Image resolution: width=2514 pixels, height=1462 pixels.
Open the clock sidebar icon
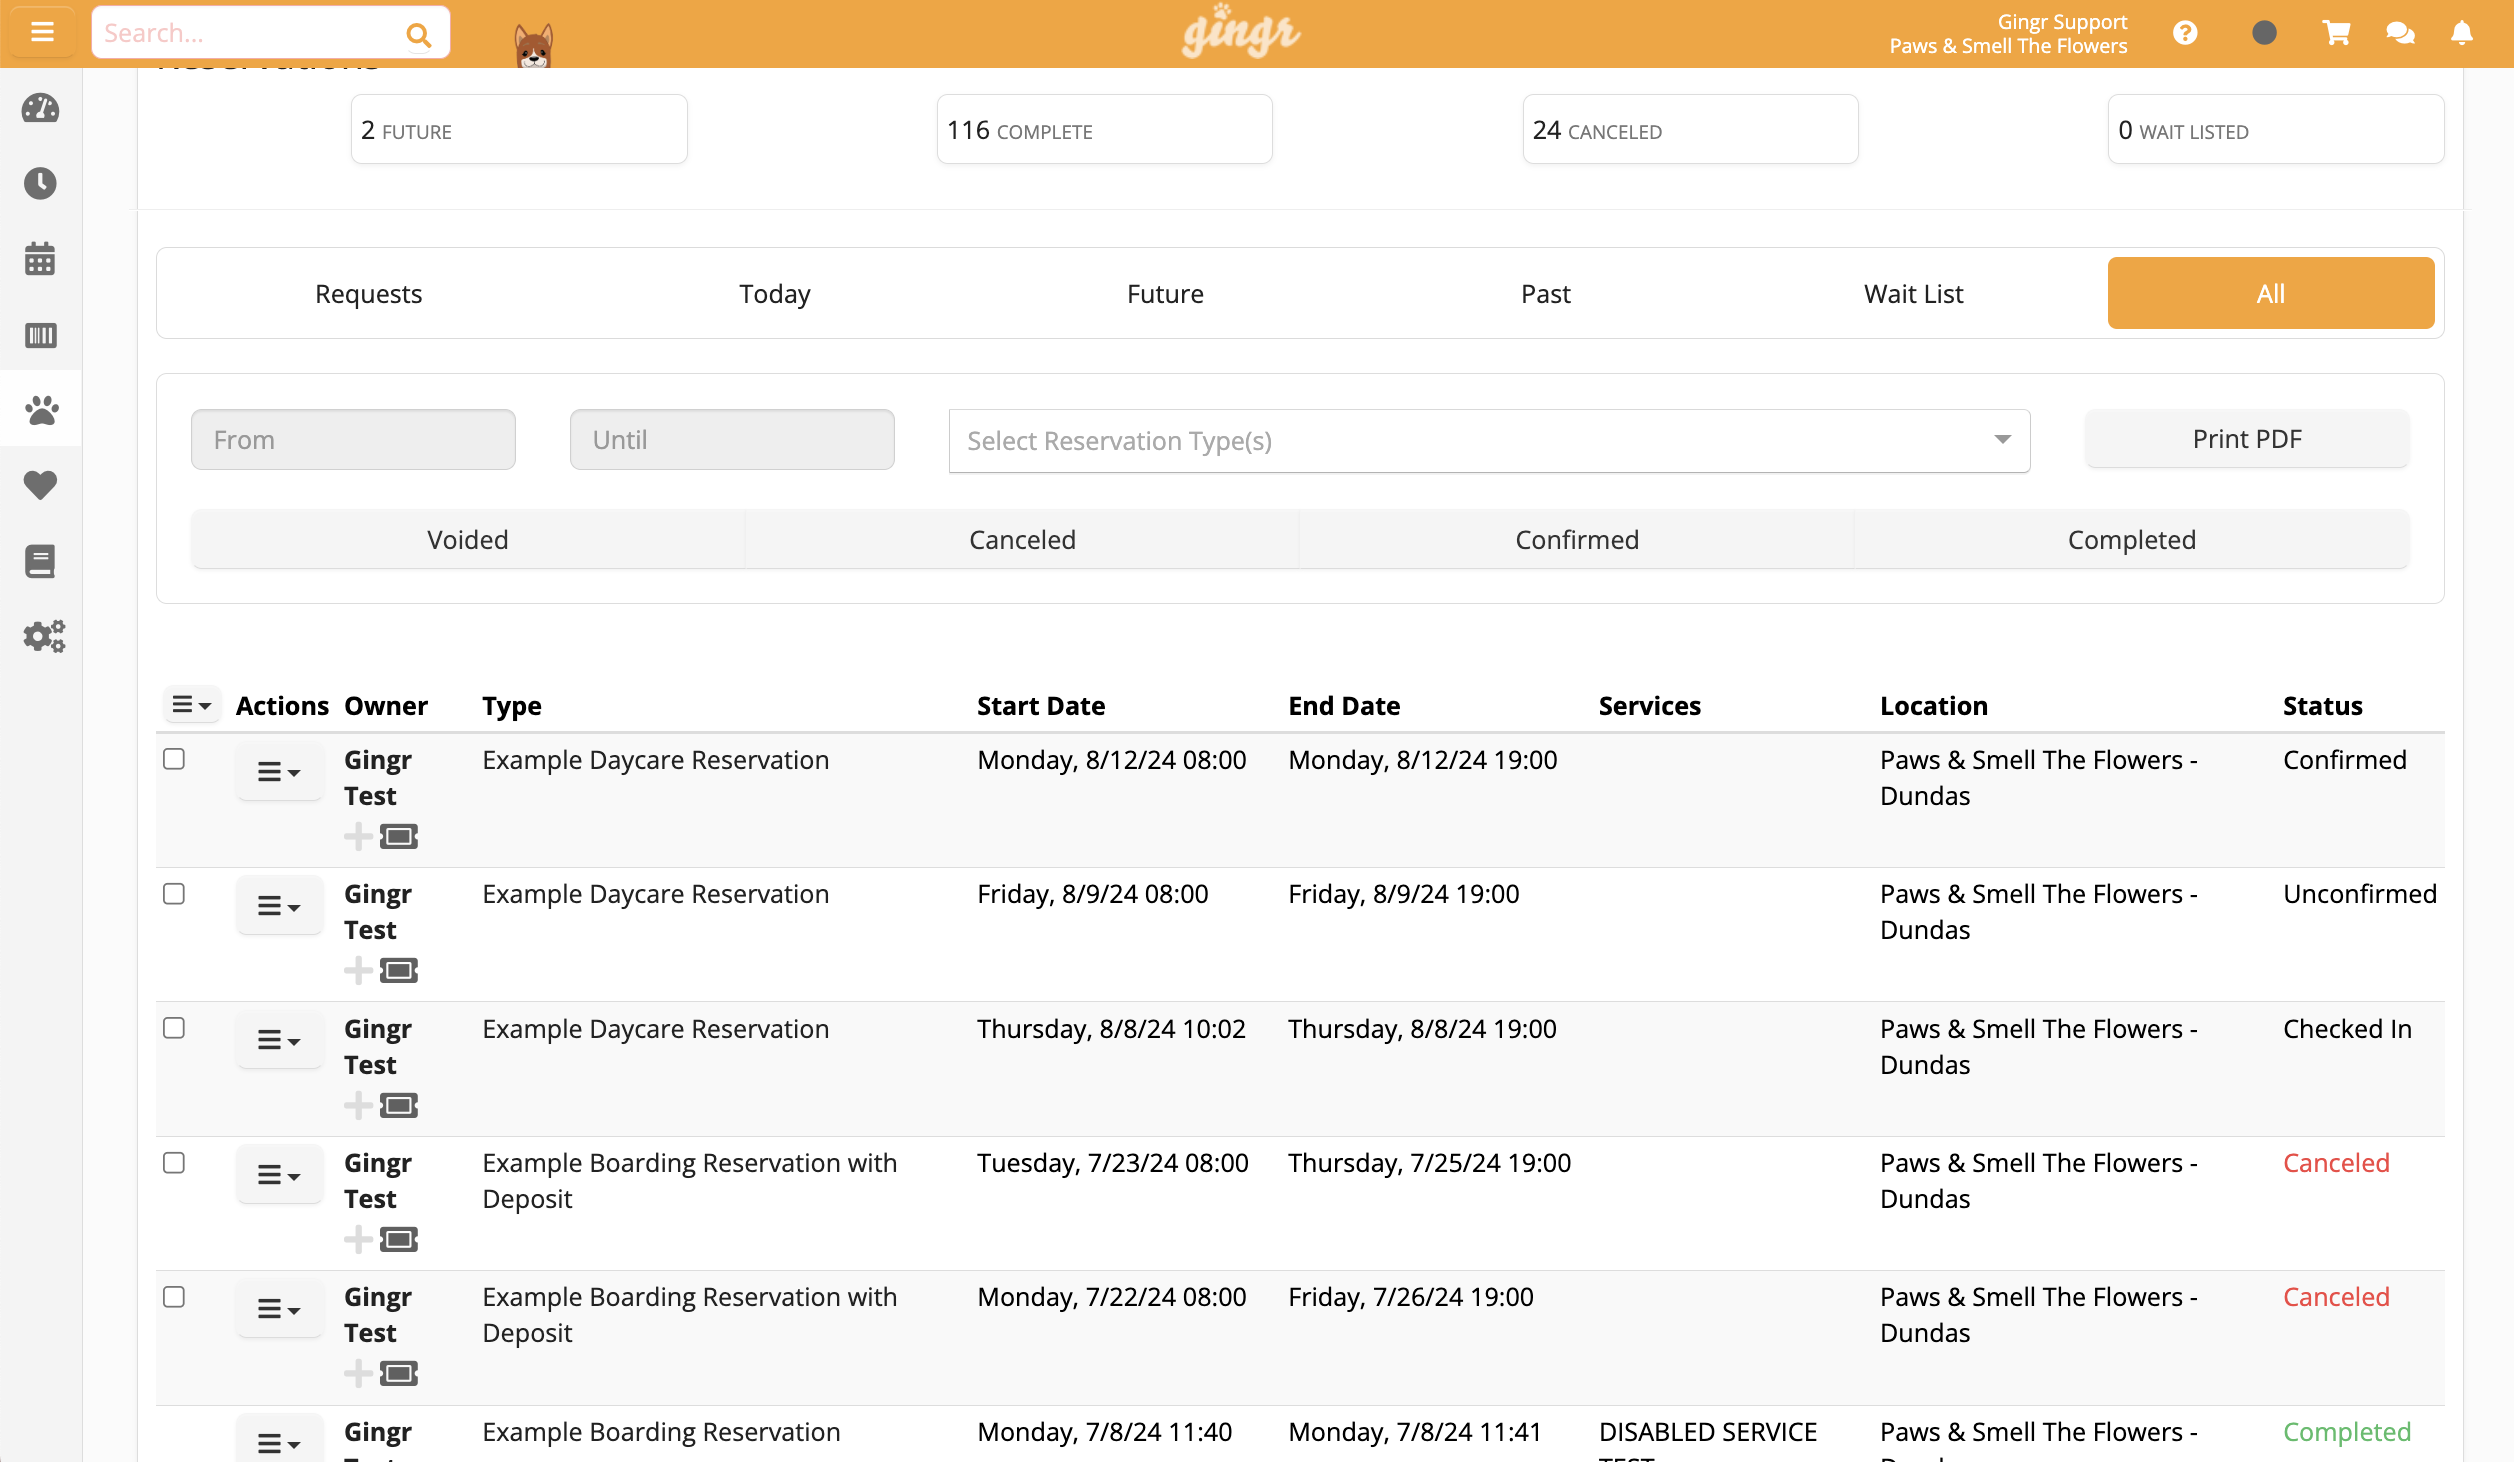tap(40, 183)
